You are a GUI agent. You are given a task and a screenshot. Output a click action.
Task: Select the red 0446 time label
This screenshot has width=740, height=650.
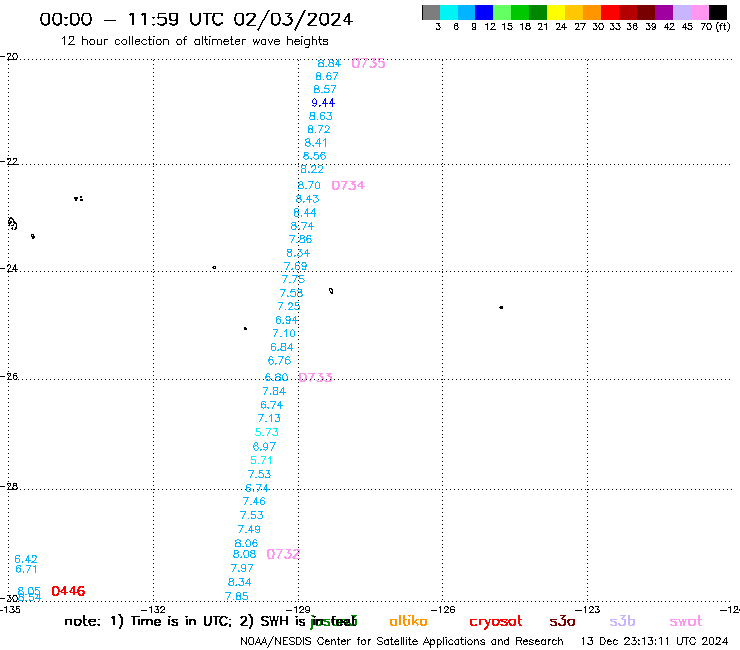pos(68,591)
